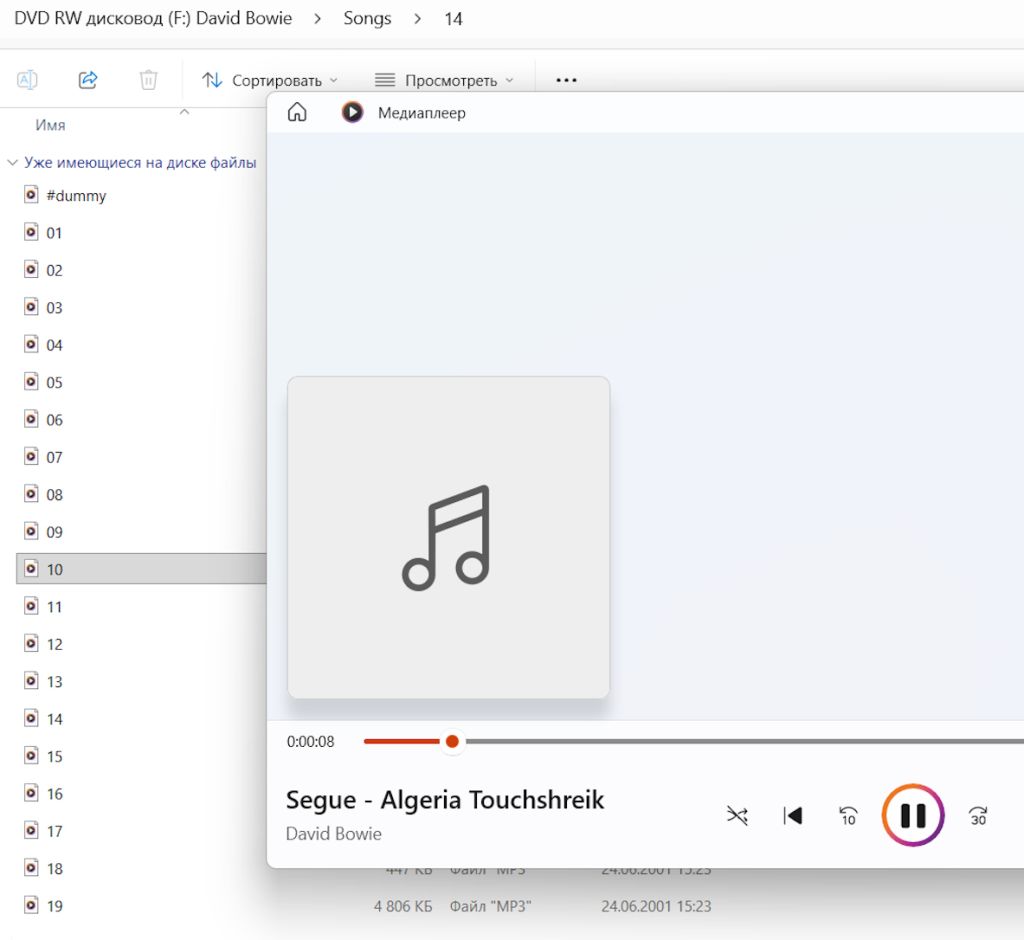Click the Songs breadcrumb segment
1024x940 pixels.
367,18
